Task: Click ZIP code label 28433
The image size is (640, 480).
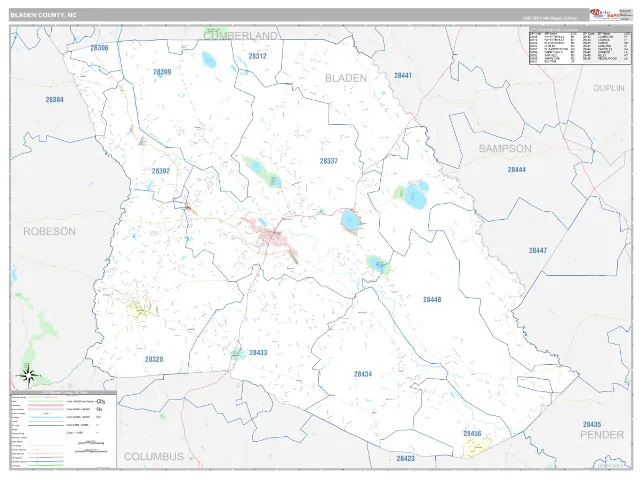Action: [x=258, y=352]
